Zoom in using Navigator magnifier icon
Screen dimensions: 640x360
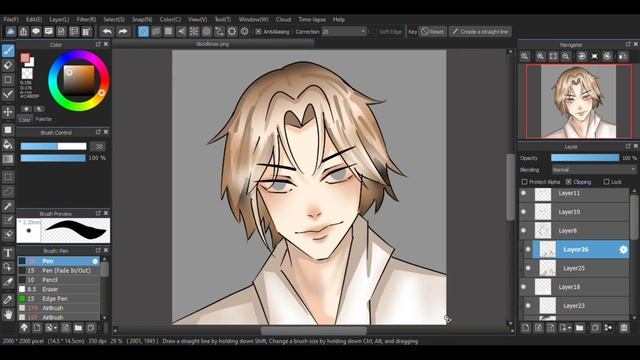[540, 56]
